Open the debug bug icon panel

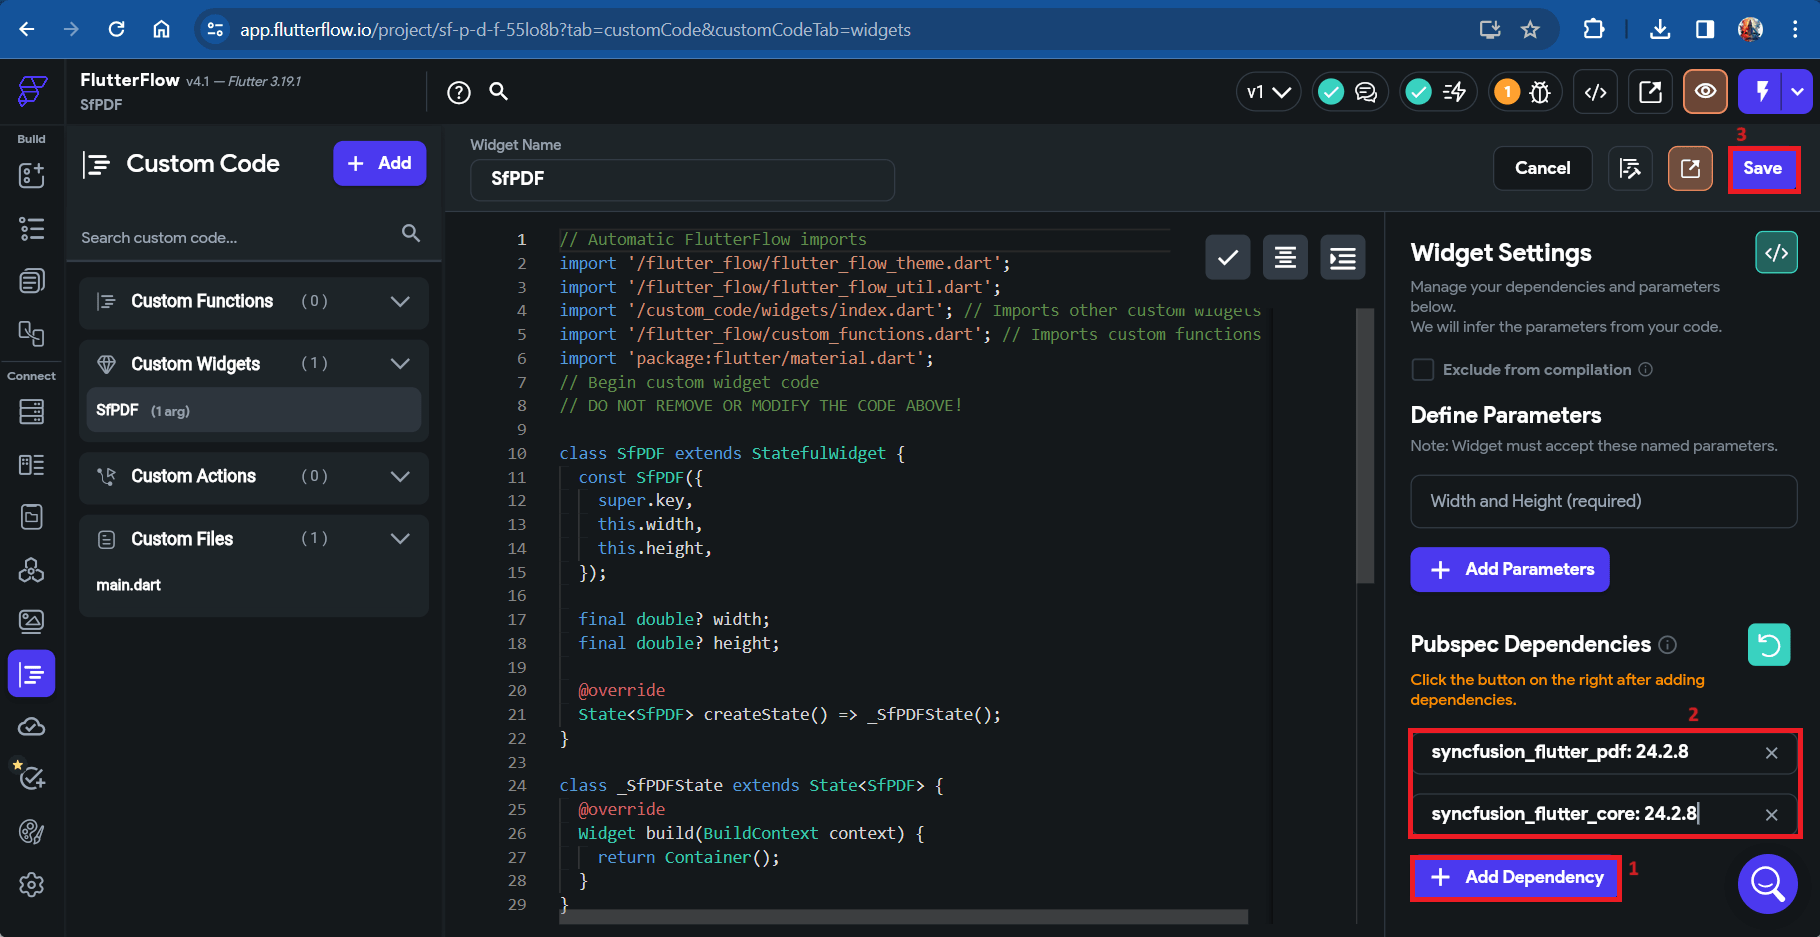pos(1540,93)
